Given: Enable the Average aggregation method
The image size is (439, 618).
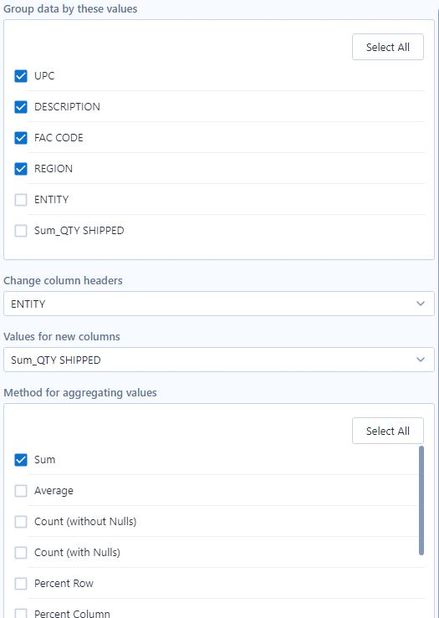Looking at the screenshot, I should tap(21, 491).
